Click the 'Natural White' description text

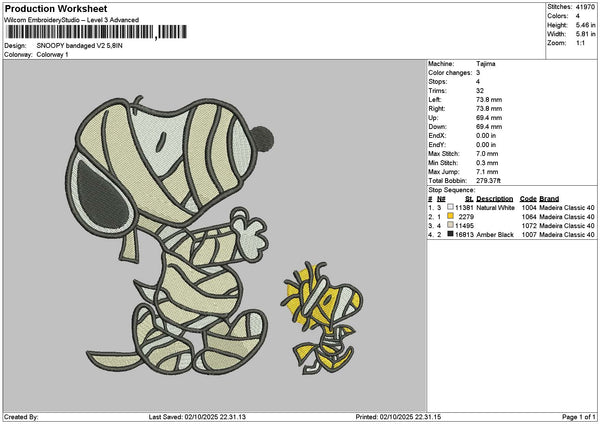(496, 207)
